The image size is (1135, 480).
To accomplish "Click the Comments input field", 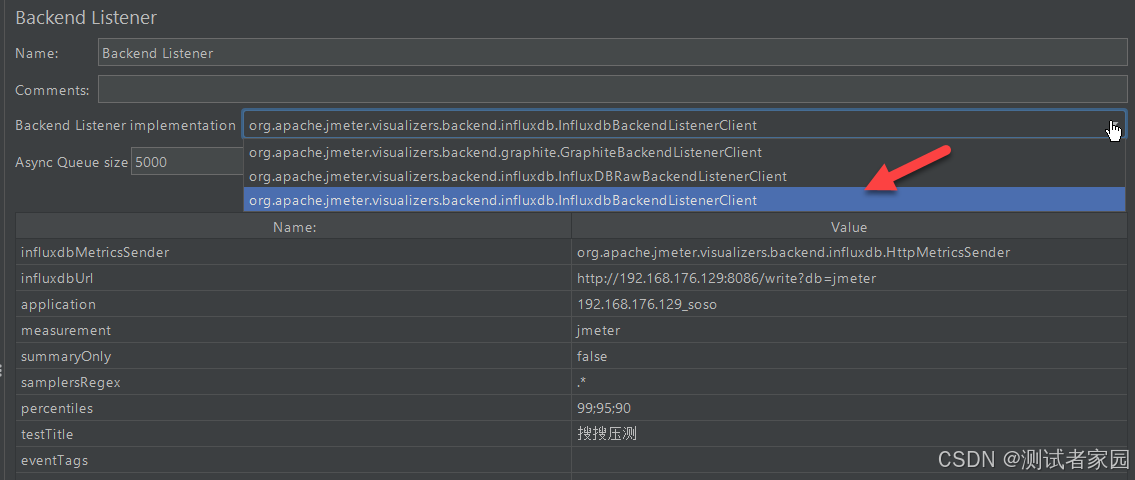I will (x=612, y=90).
